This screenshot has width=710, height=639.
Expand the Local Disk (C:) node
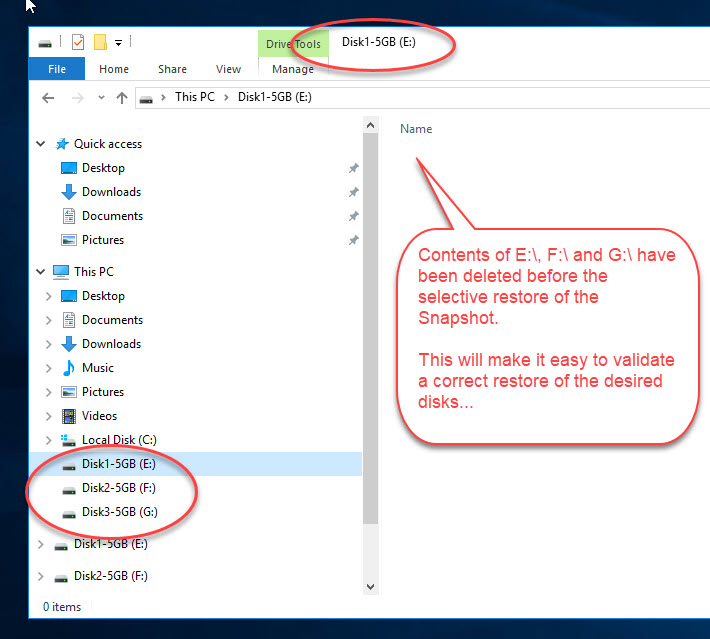click(48, 440)
